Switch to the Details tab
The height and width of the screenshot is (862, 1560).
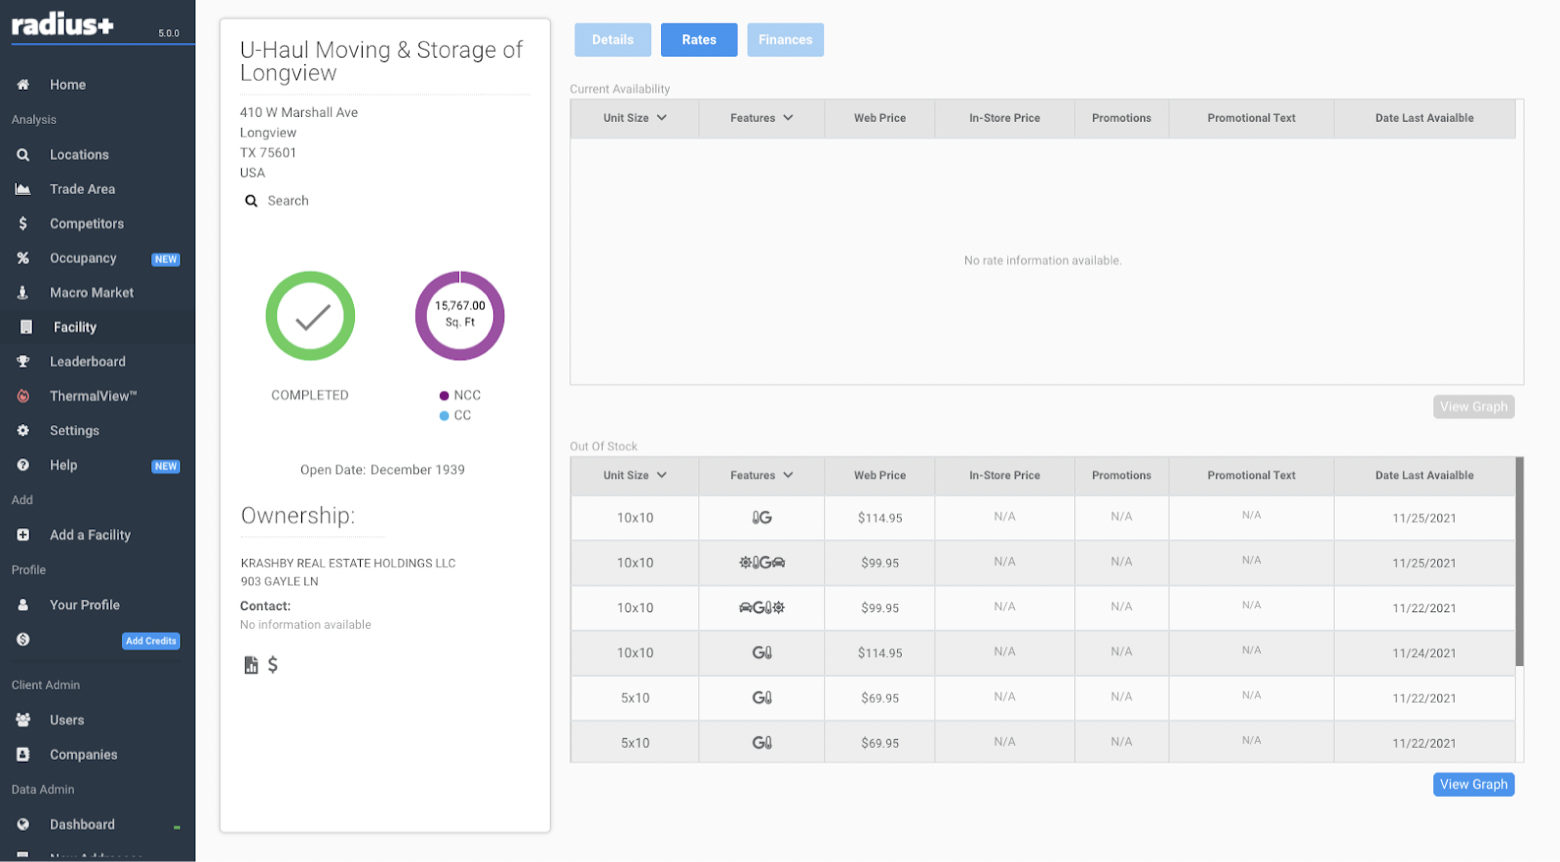(613, 40)
